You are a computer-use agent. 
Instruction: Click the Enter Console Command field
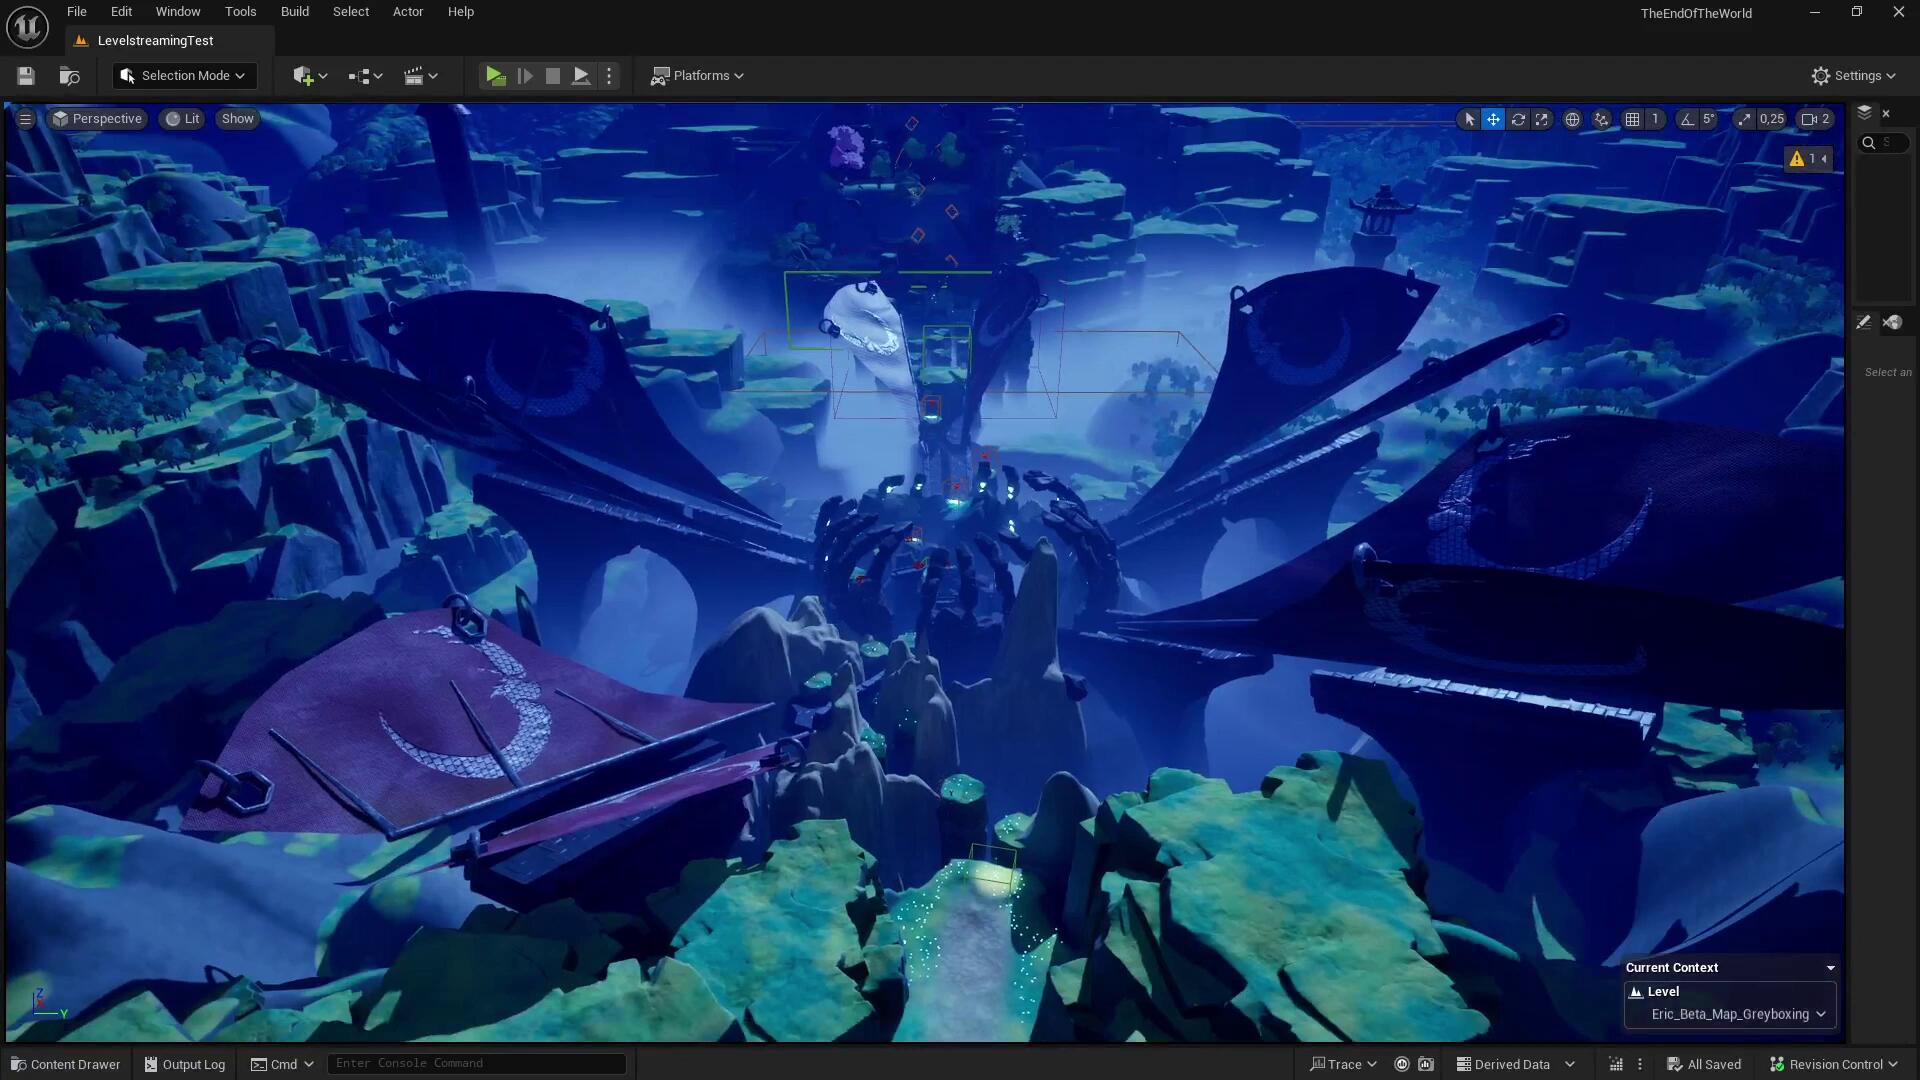pos(477,1064)
